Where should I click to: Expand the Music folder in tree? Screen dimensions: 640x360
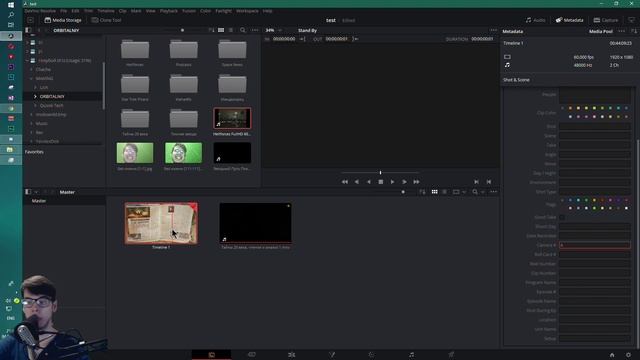(31, 123)
